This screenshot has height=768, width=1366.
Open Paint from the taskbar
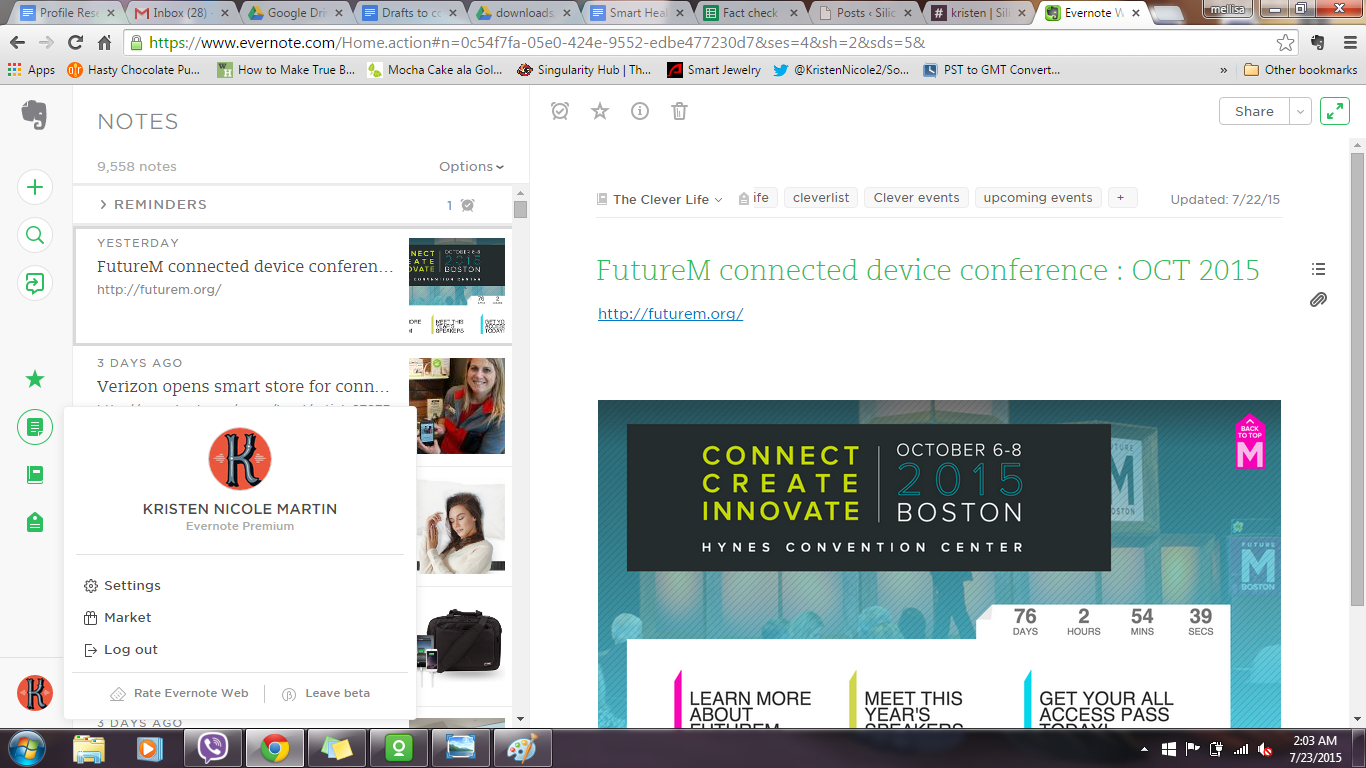tap(522, 748)
